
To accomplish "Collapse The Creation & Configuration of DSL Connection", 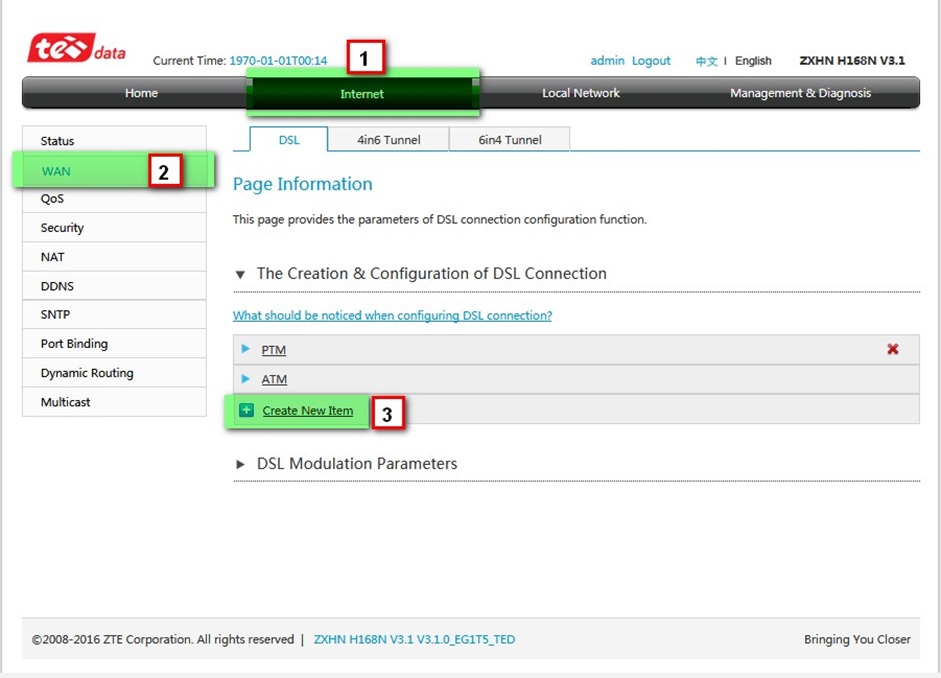I will (240, 274).
